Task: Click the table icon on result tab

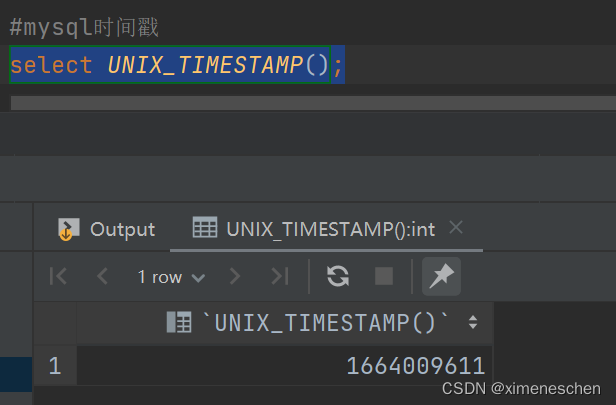Action: 204,229
